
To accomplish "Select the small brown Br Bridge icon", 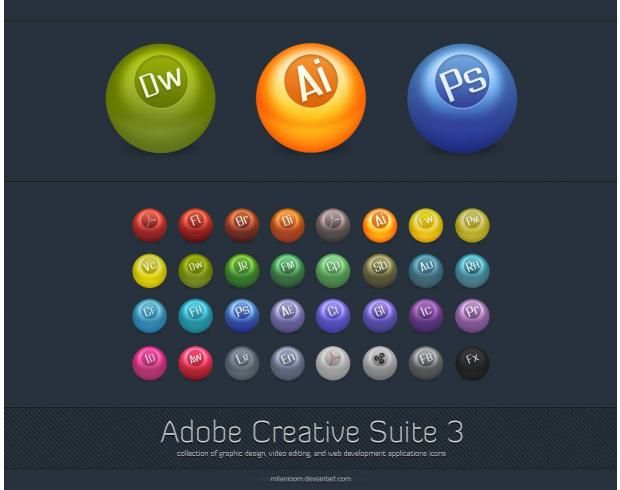I will (242, 225).
